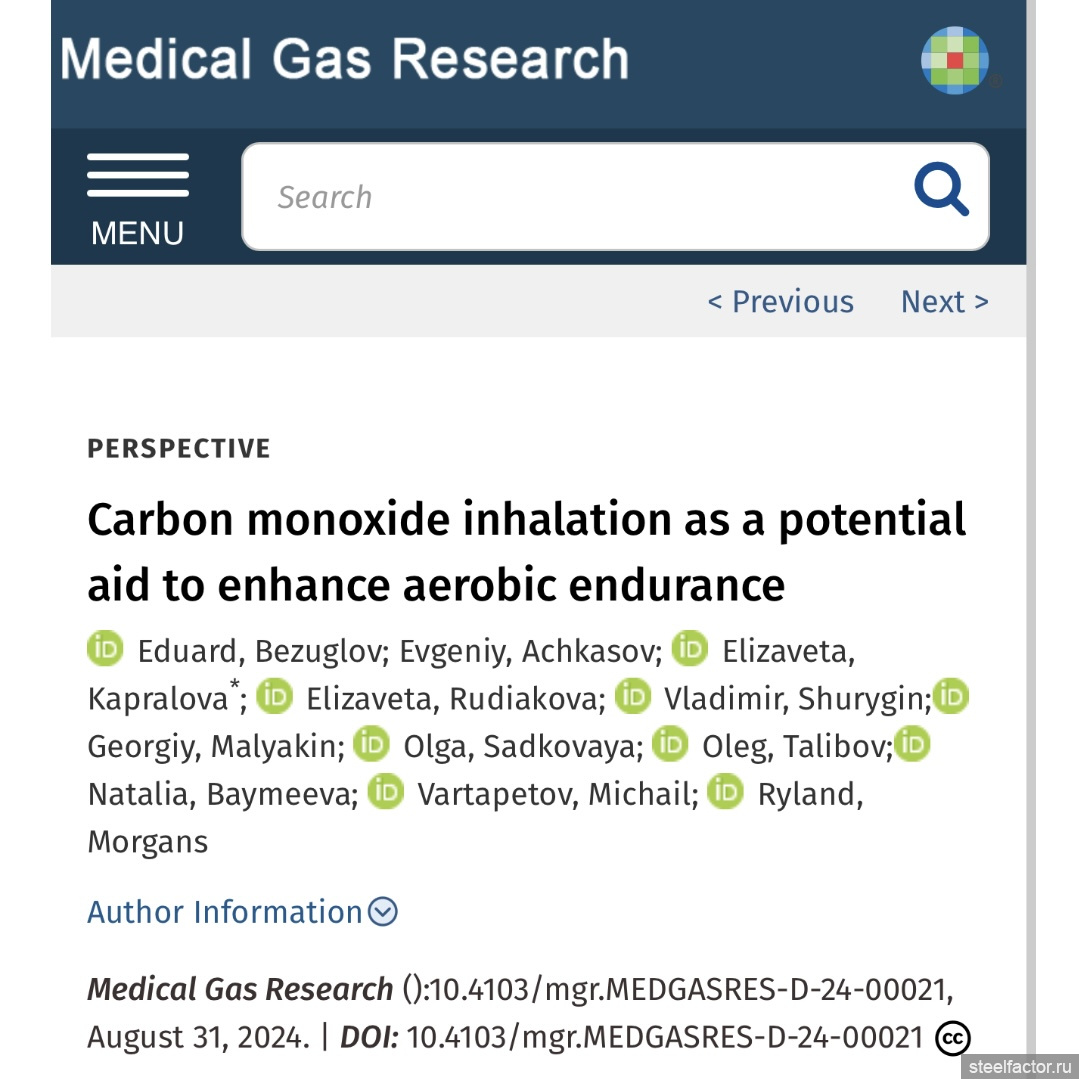Click the Author Information chevron arrow

[x=383, y=912]
